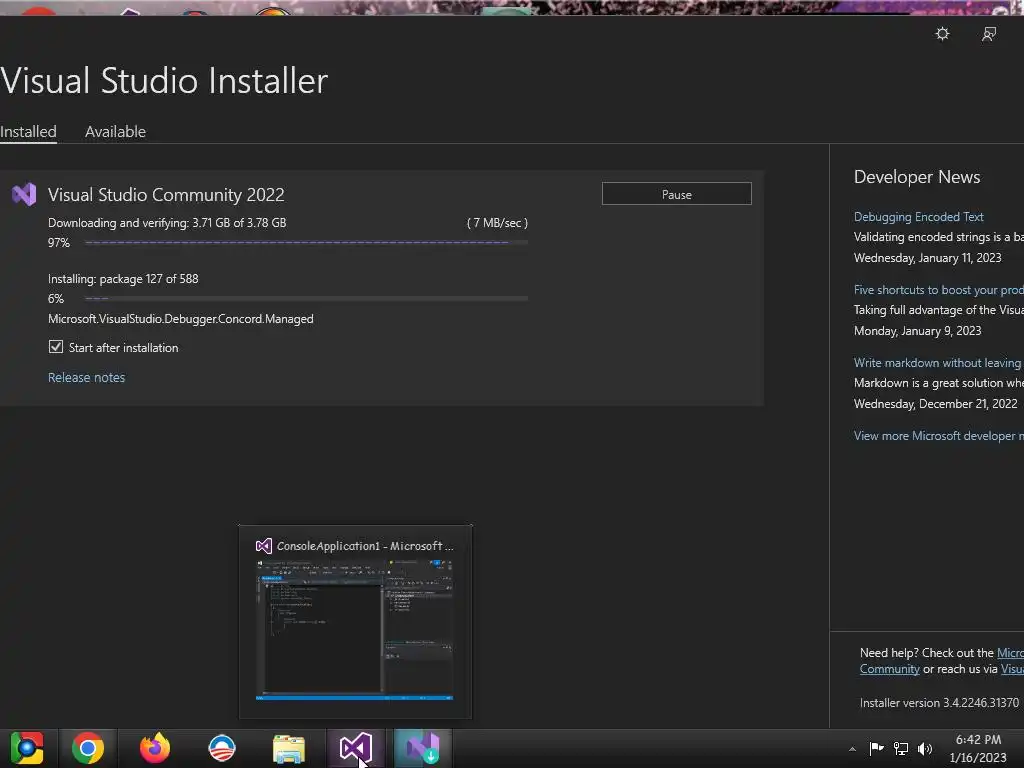Click the Monday, January 9, 2023 date
This screenshot has width=1024, height=768.
point(918,331)
